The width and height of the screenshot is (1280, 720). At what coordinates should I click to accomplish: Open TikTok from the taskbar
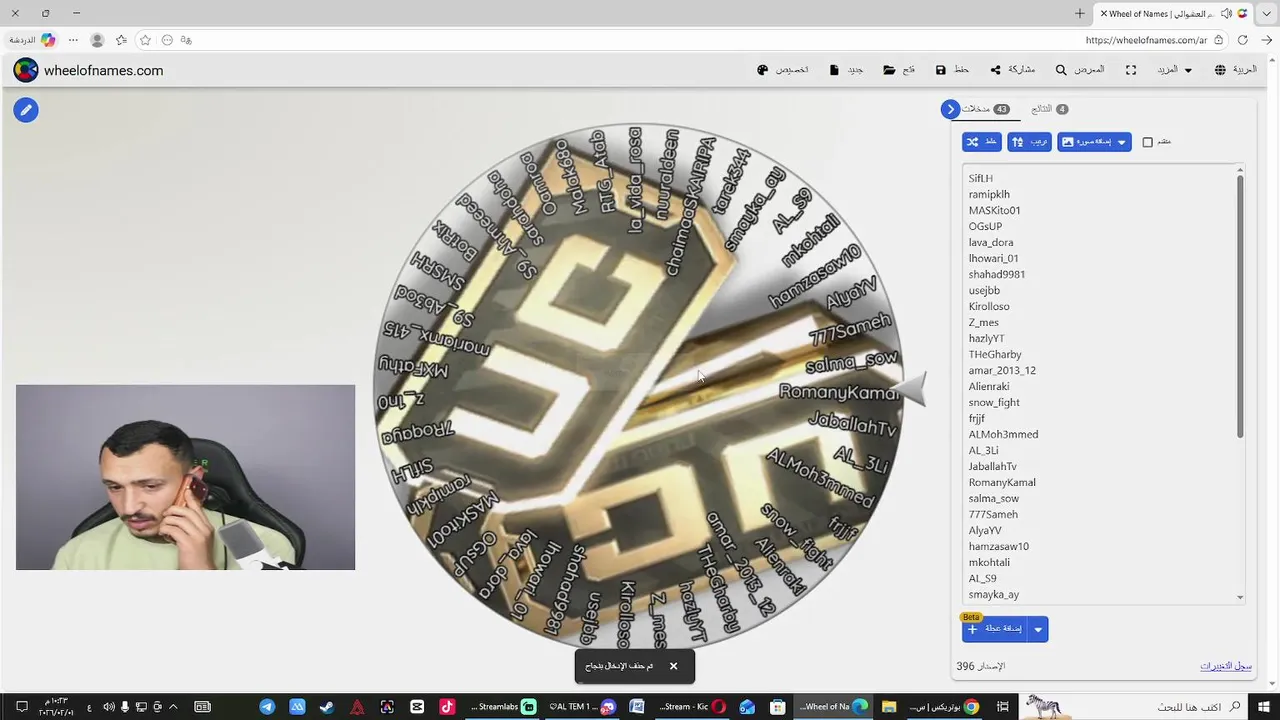(447, 707)
